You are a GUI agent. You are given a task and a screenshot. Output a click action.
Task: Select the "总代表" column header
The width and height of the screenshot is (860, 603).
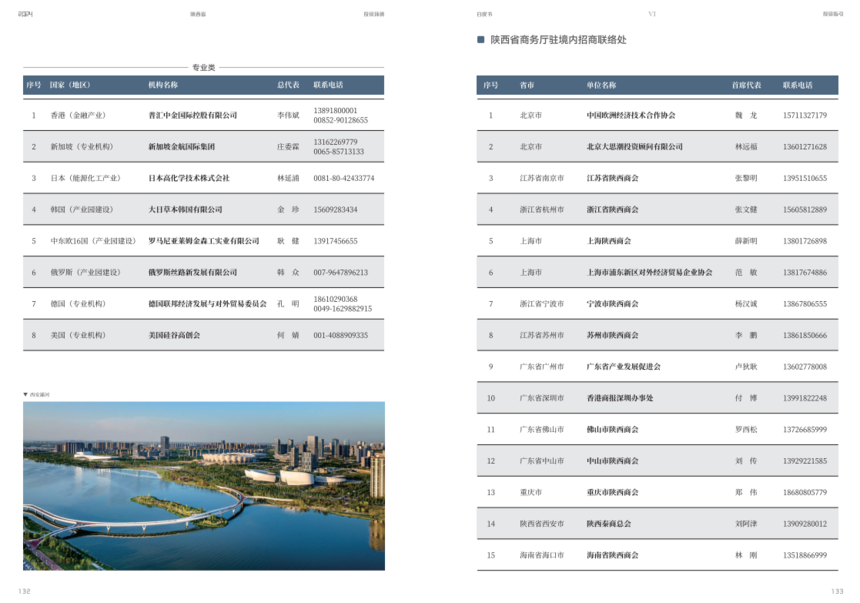[288, 85]
